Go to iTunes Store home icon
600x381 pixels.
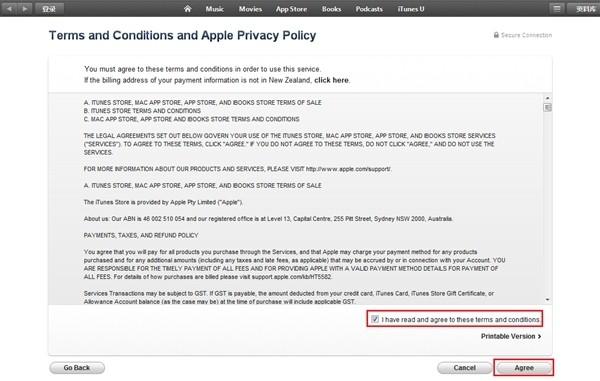(x=188, y=8)
